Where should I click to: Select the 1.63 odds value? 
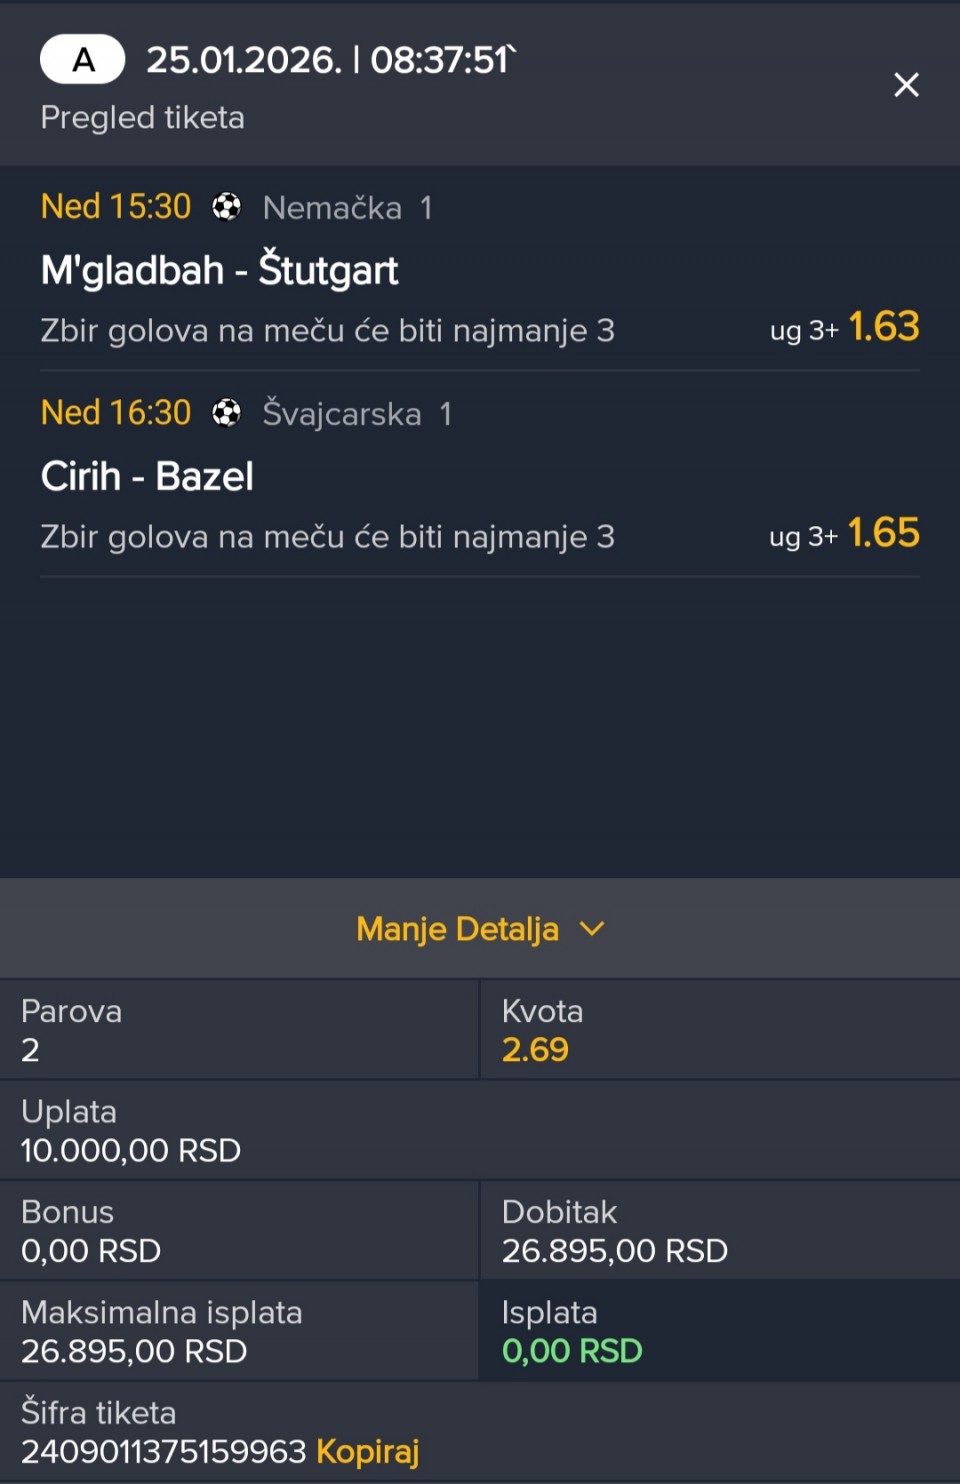coord(883,327)
